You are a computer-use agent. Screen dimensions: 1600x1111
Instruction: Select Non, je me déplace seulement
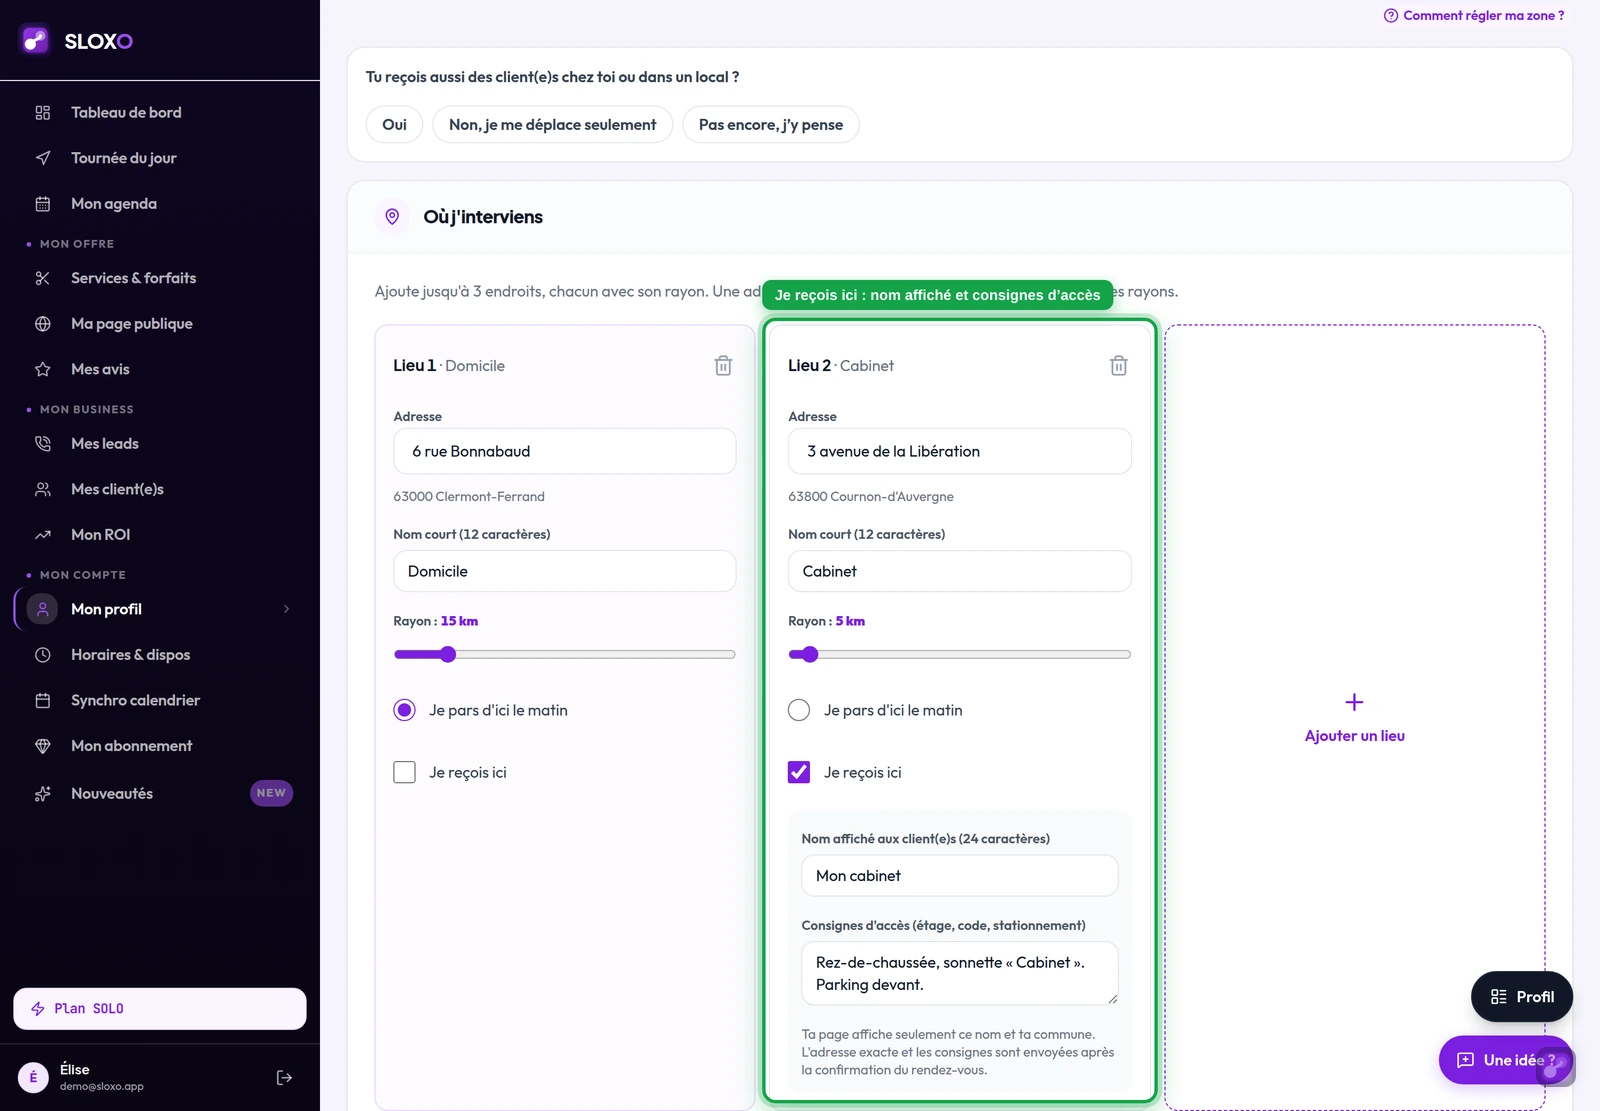point(553,125)
